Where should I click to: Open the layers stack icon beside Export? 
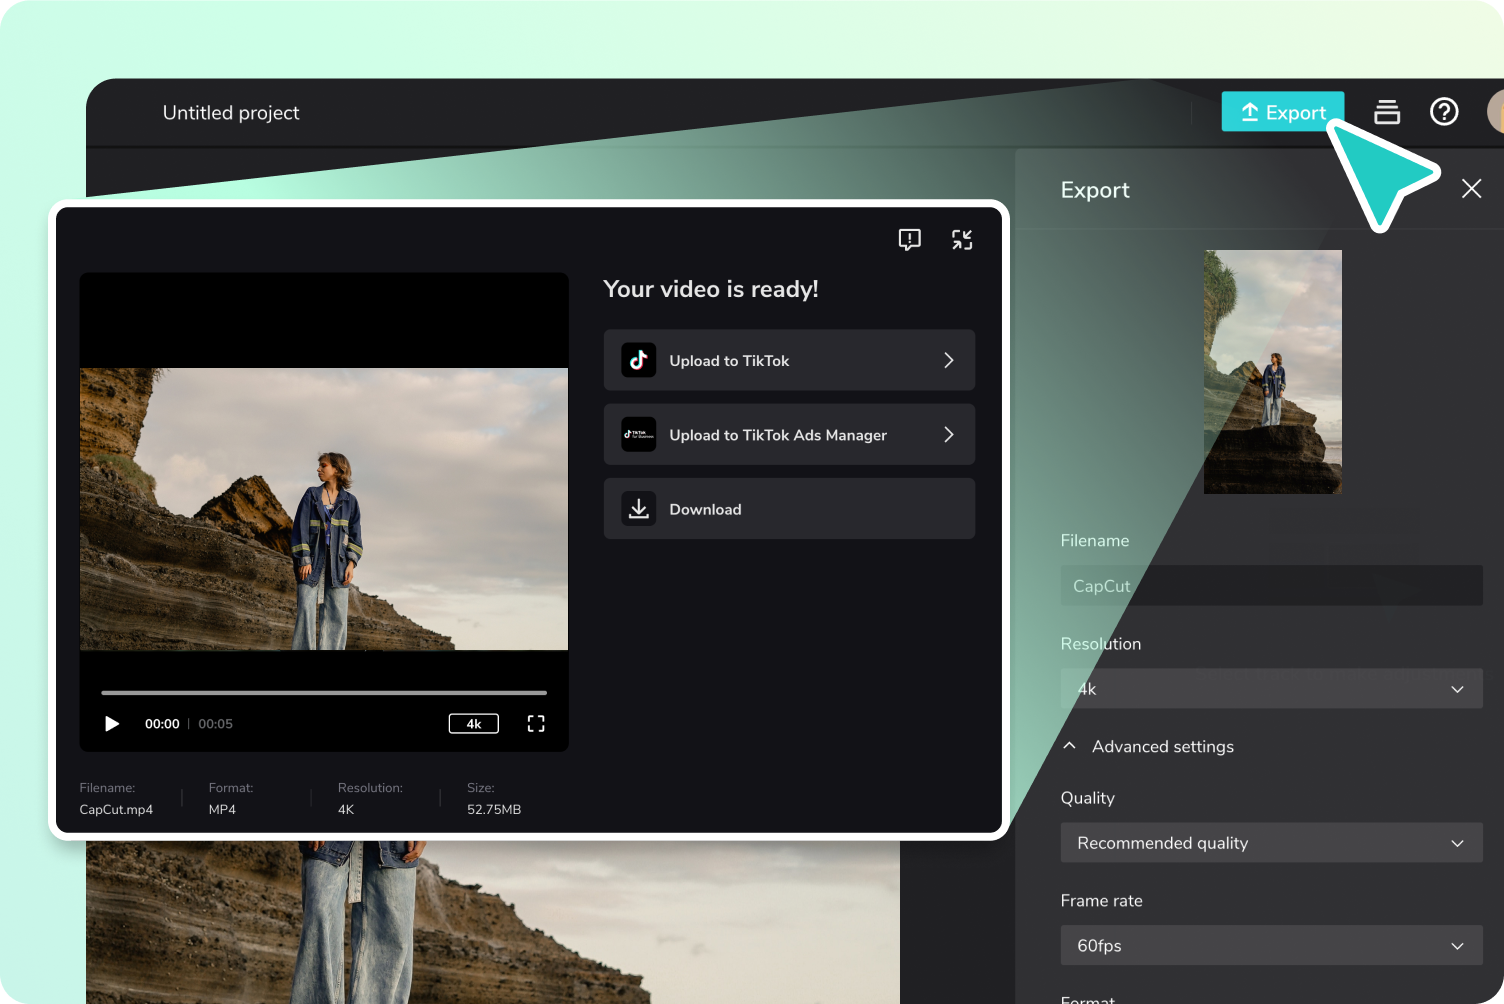point(1387,112)
